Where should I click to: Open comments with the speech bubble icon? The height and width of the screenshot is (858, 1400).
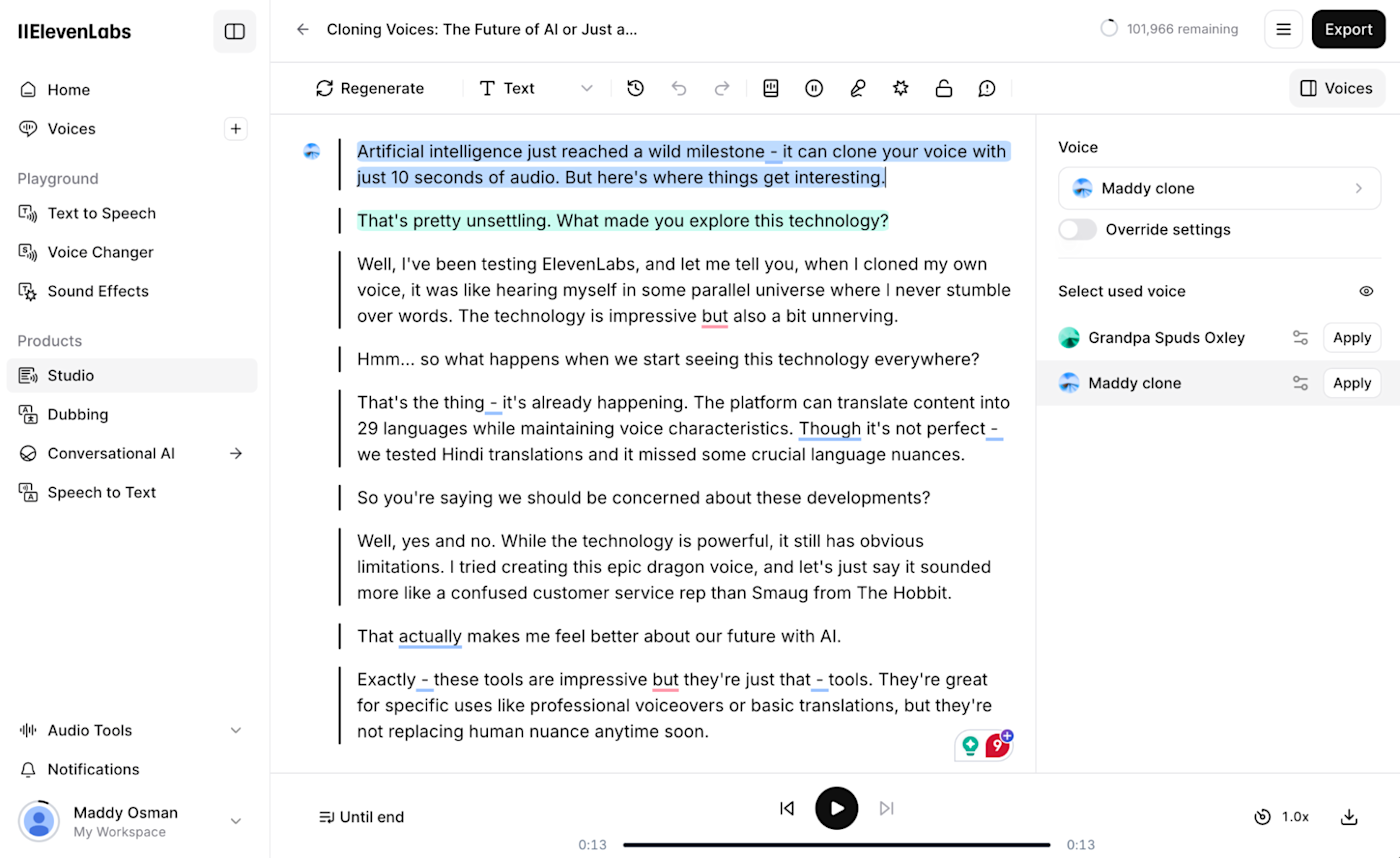pyautogui.click(x=987, y=88)
